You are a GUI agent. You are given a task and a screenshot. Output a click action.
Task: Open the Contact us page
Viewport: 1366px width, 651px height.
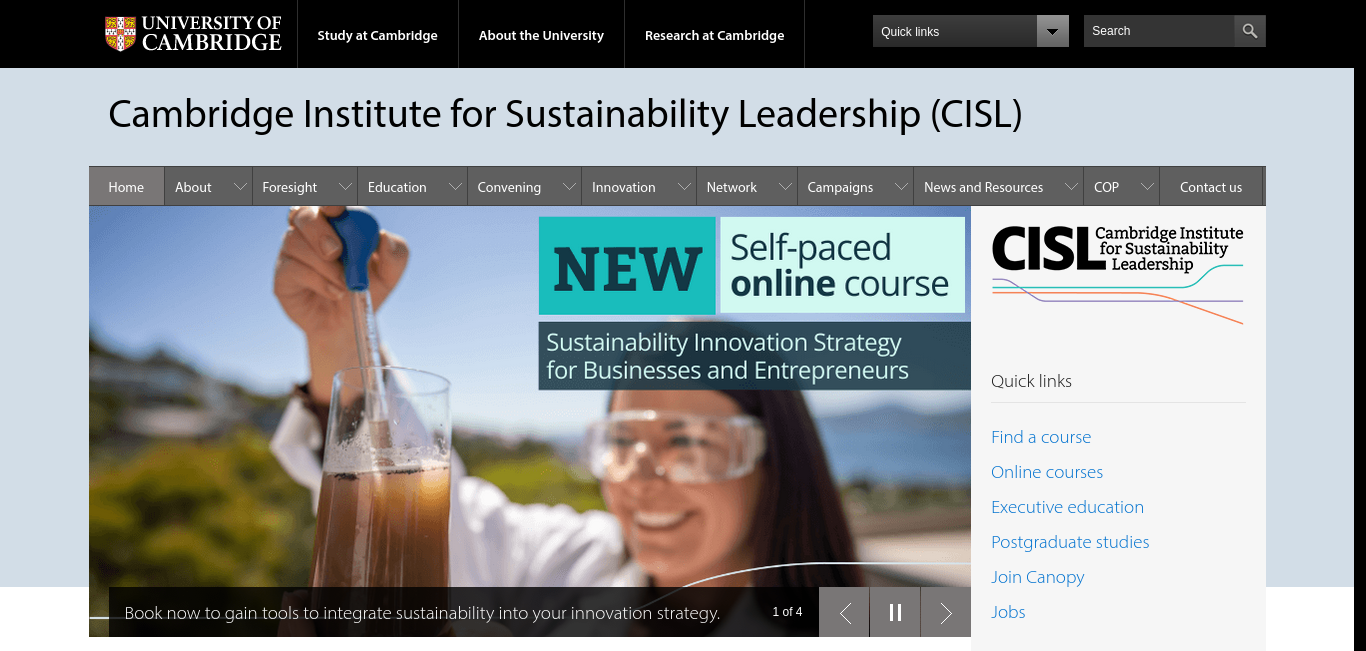tap(1211, 187)
